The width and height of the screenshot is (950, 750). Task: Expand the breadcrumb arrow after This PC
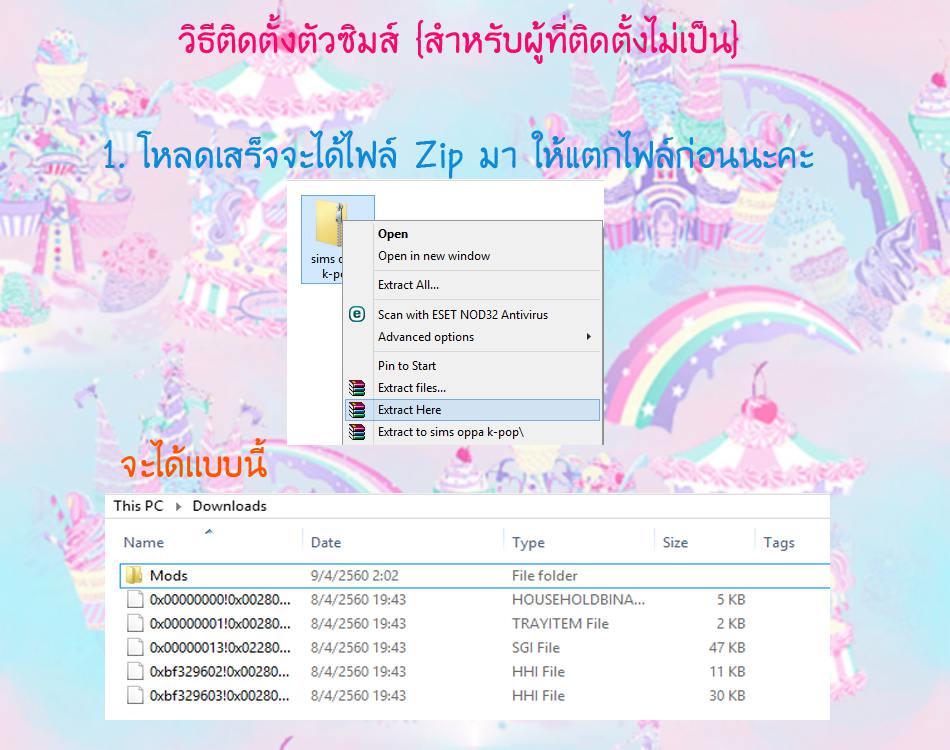pyautogui.click(x=178, y=506)
